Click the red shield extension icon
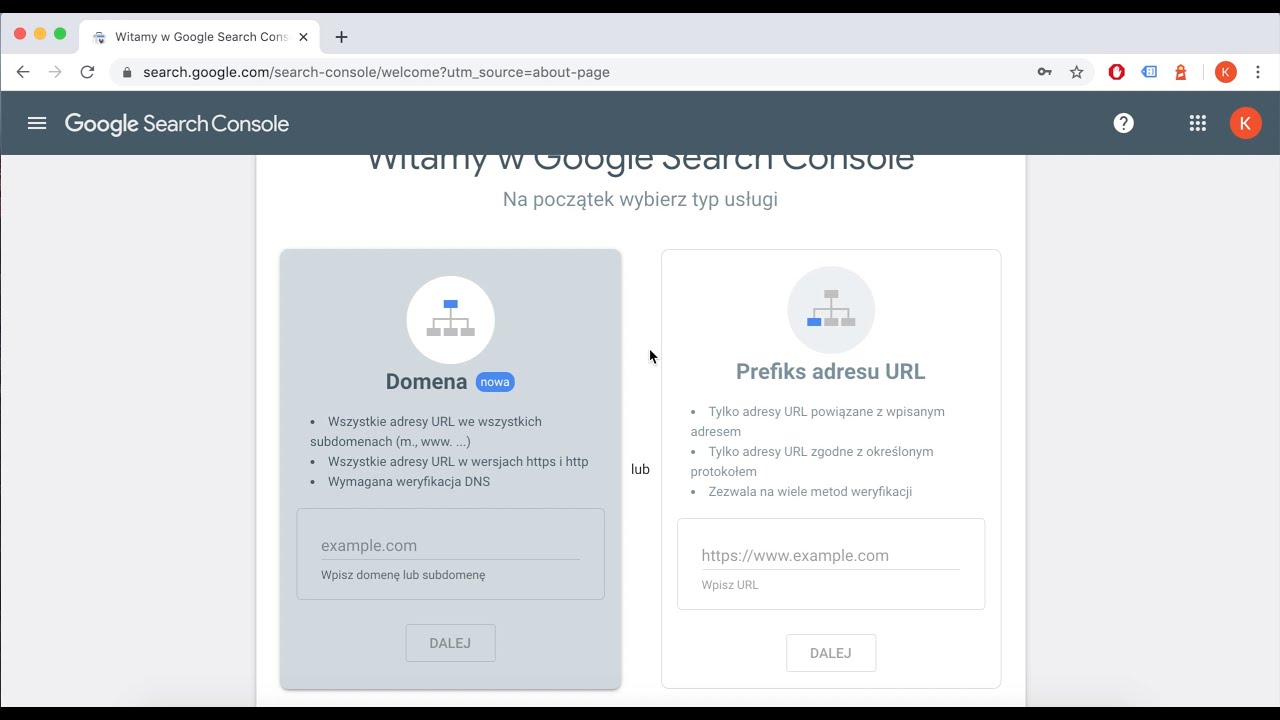The height and width of the screenshot is (720, 1280). (1117, 72)
